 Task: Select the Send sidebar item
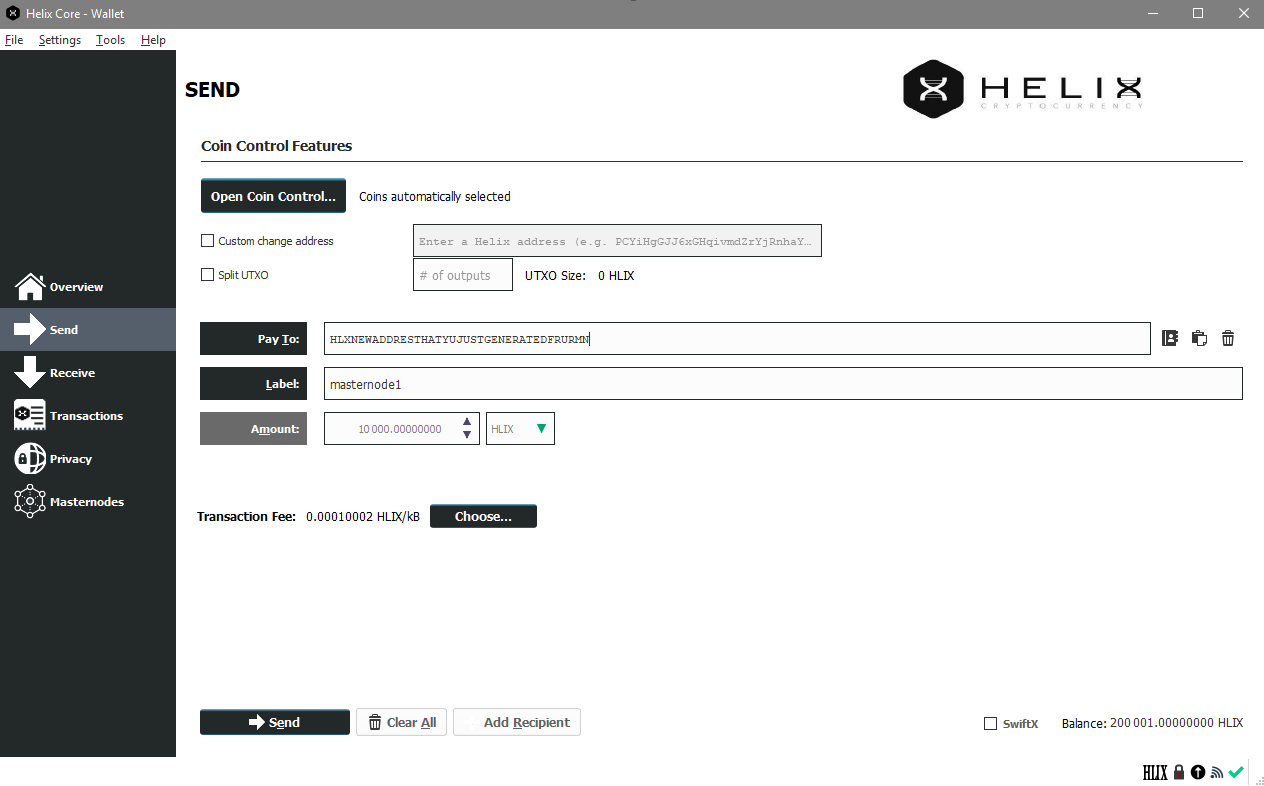(88, 329)
